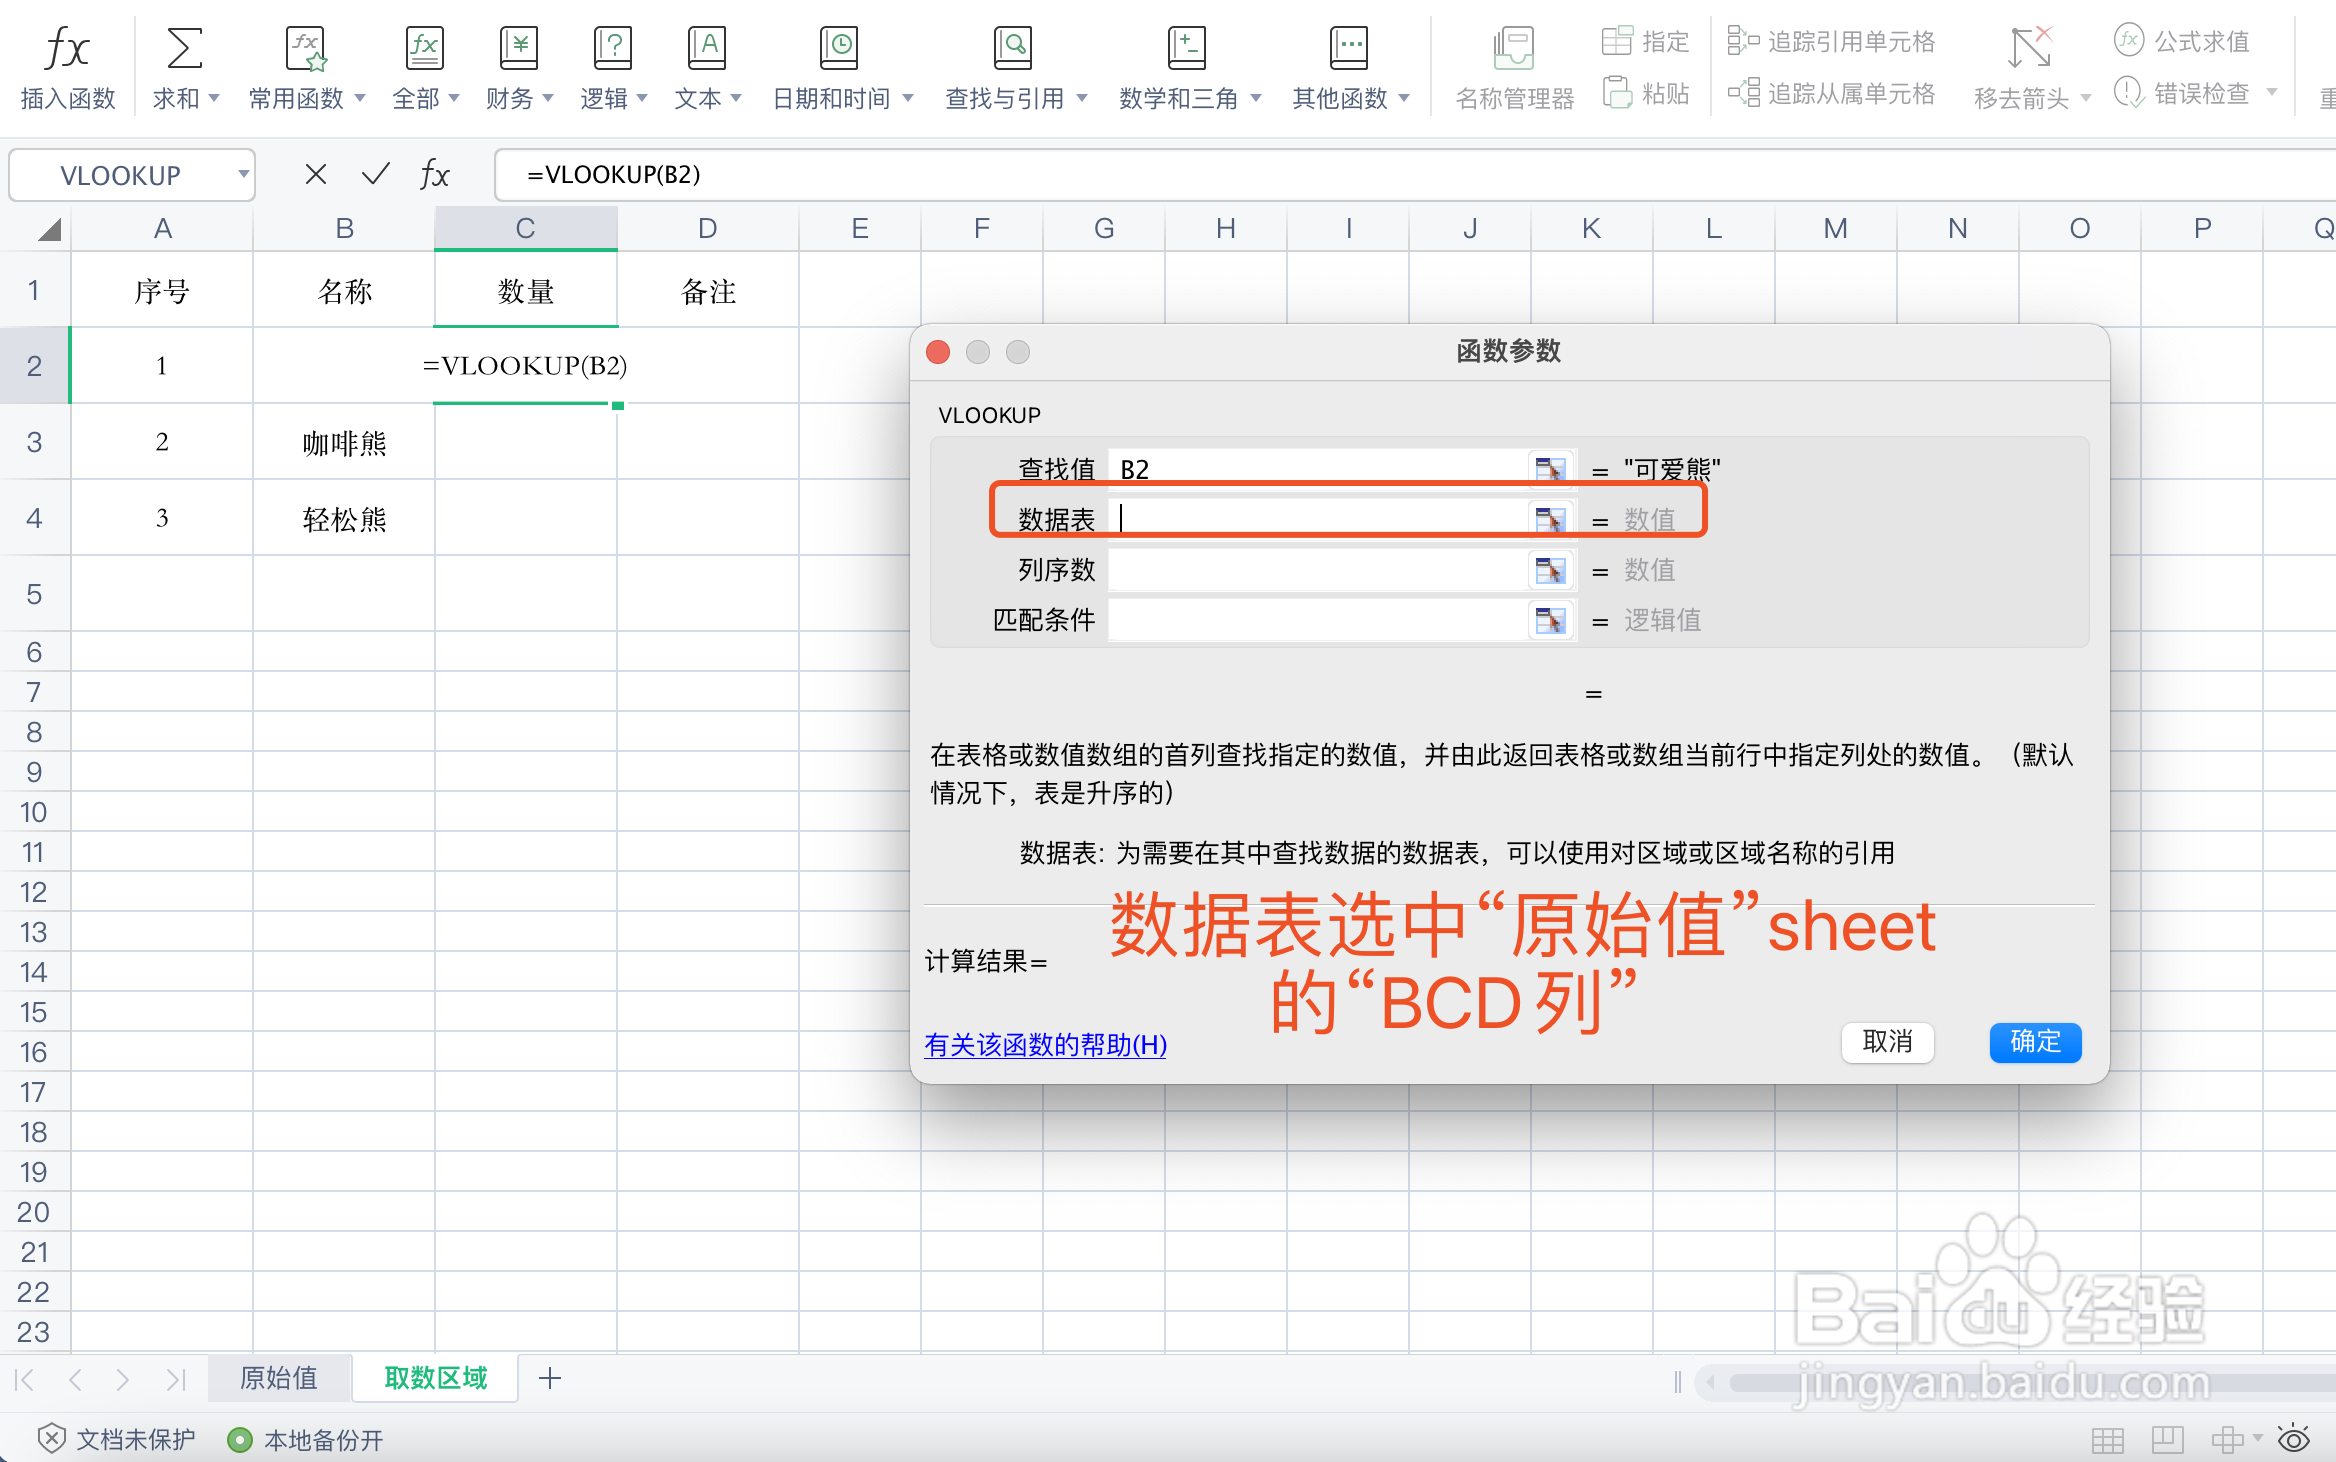Click the Select All corner triangle

click(x=50, y=230)
